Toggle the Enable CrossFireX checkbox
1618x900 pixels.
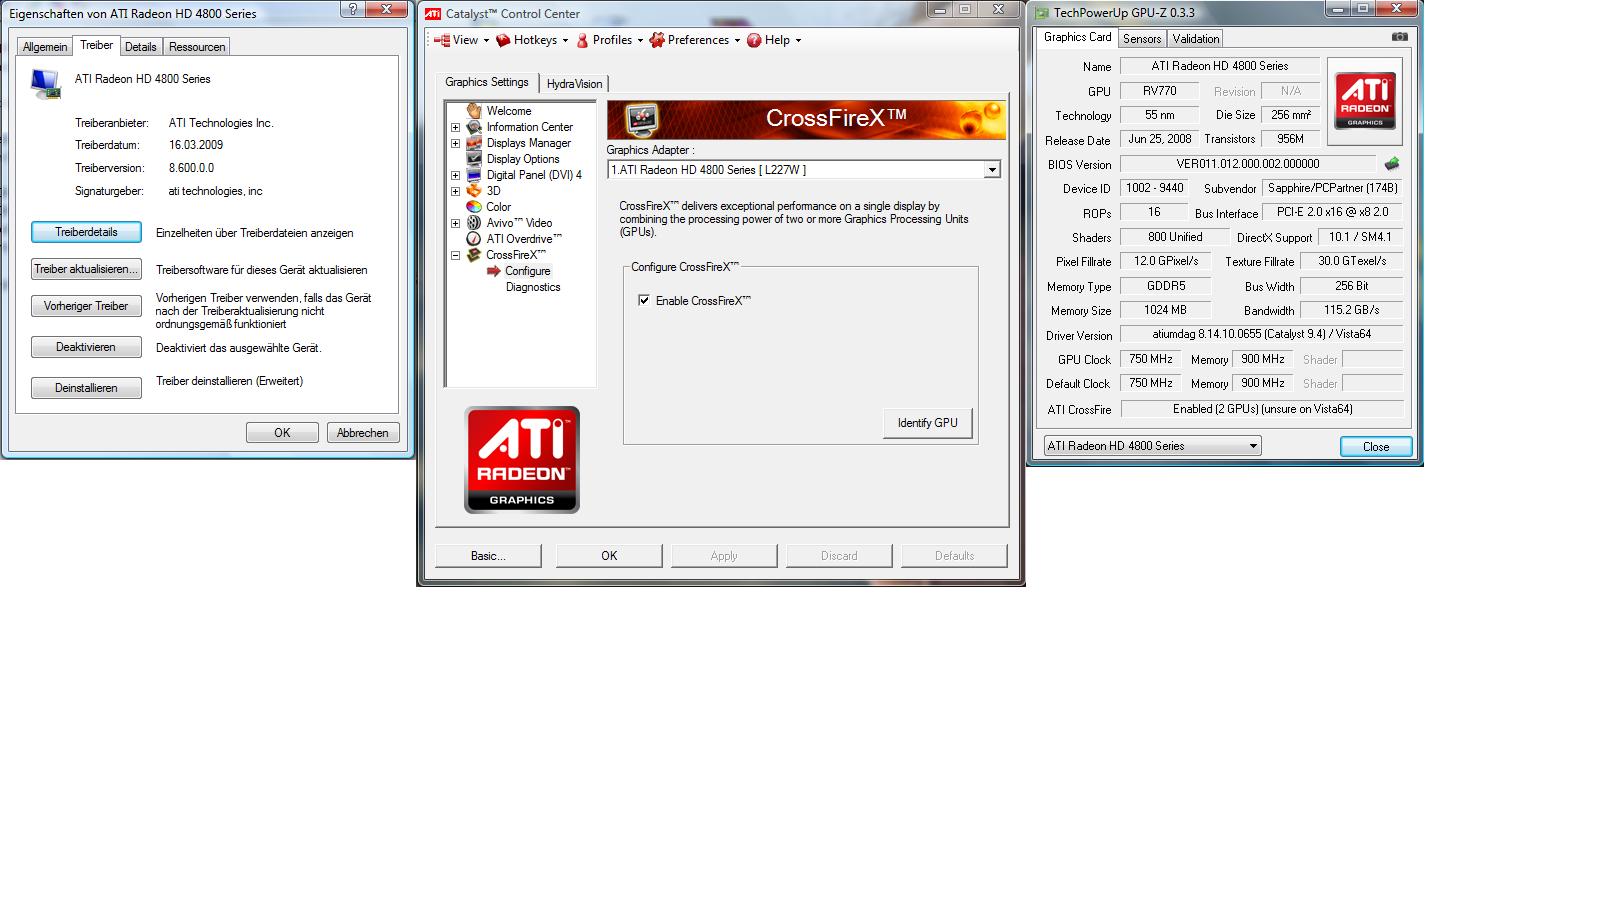pyautogui.click(x=644, y=300)
